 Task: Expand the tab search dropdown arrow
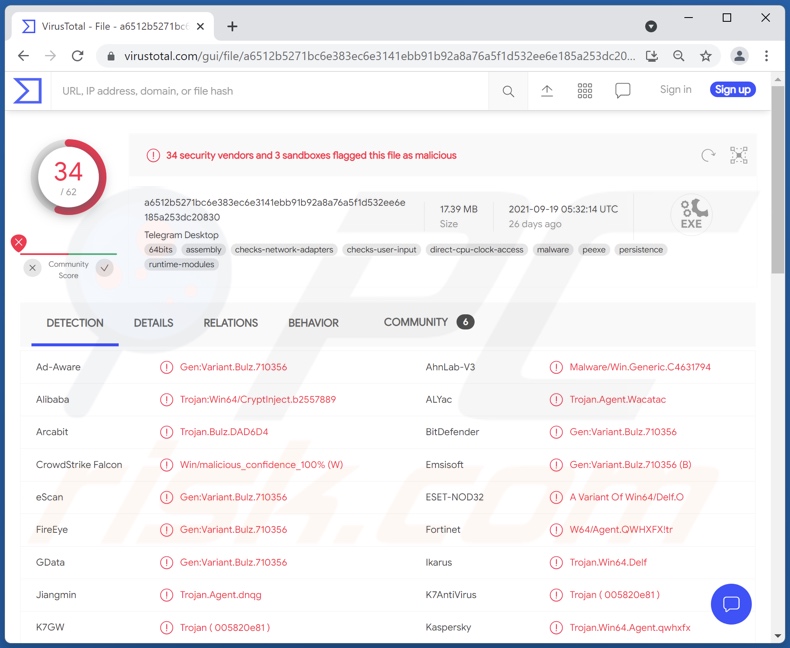click(x=651, y=26)
